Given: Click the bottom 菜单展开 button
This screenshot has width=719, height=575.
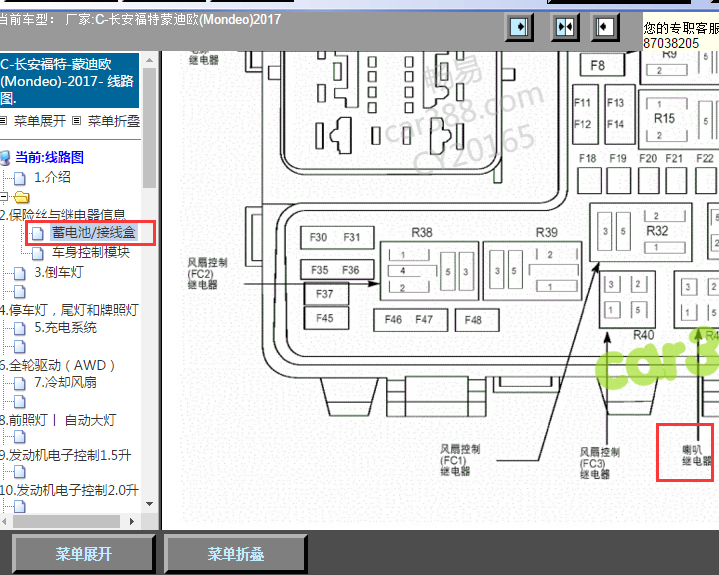Looking at the screenshot, I should coord(83,554).
